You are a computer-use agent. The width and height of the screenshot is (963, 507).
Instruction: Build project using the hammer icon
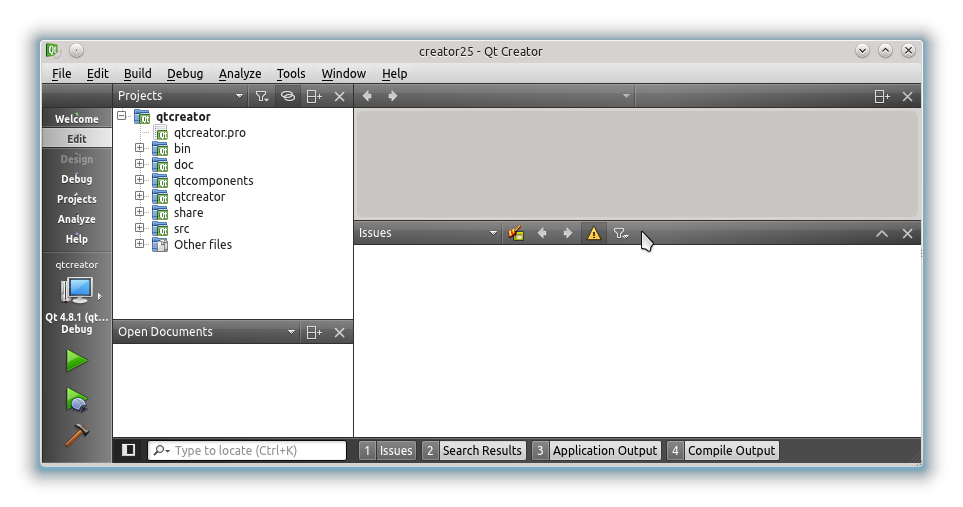(76, 436)
